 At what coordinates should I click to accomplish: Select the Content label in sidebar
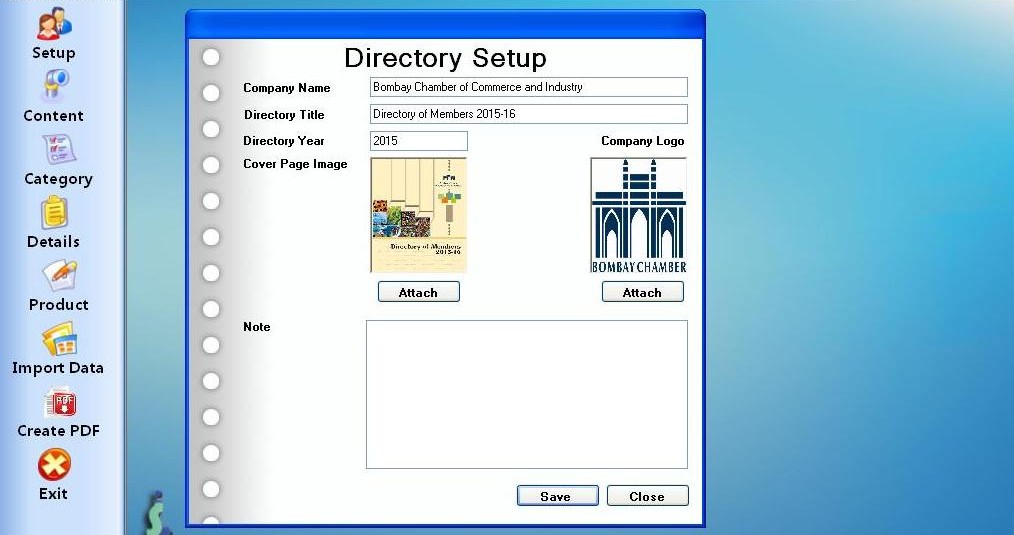[53, 116]
